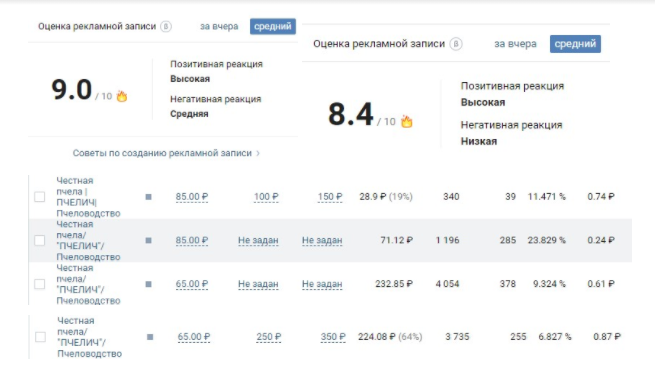This screenshot has width=655, height=392.
Task: Edit 85.00 ₽ price in the 28.9 ₽ row
Action: [x=192, y=197]
